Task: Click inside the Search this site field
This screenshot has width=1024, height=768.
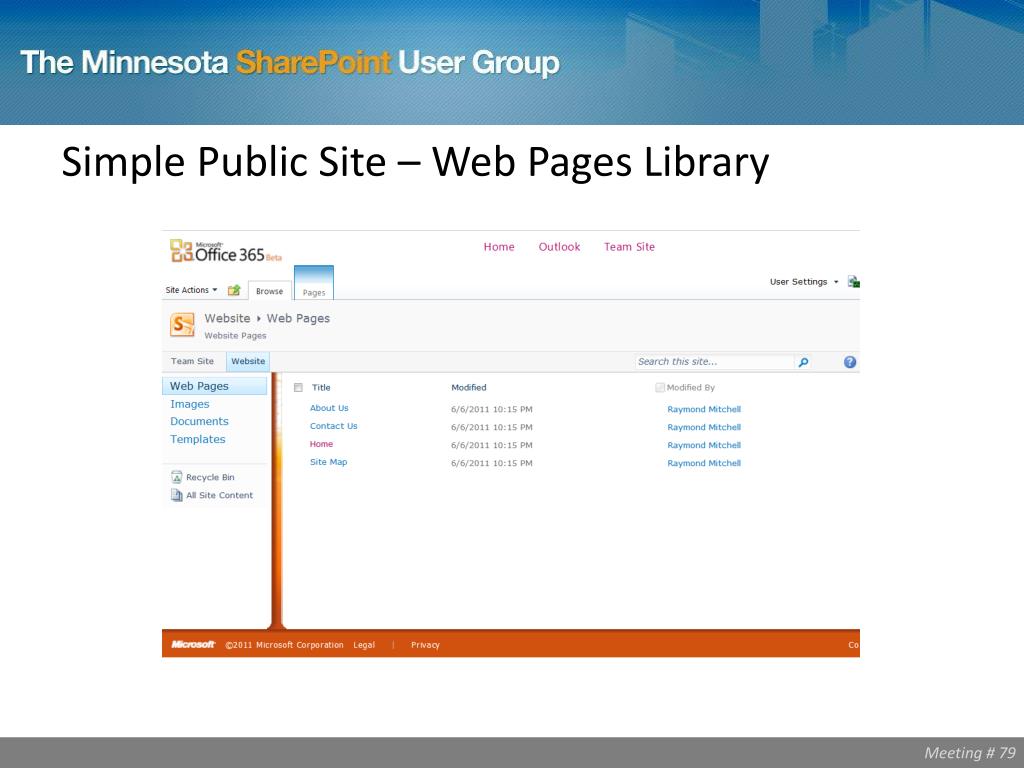Action: (714, 362)
